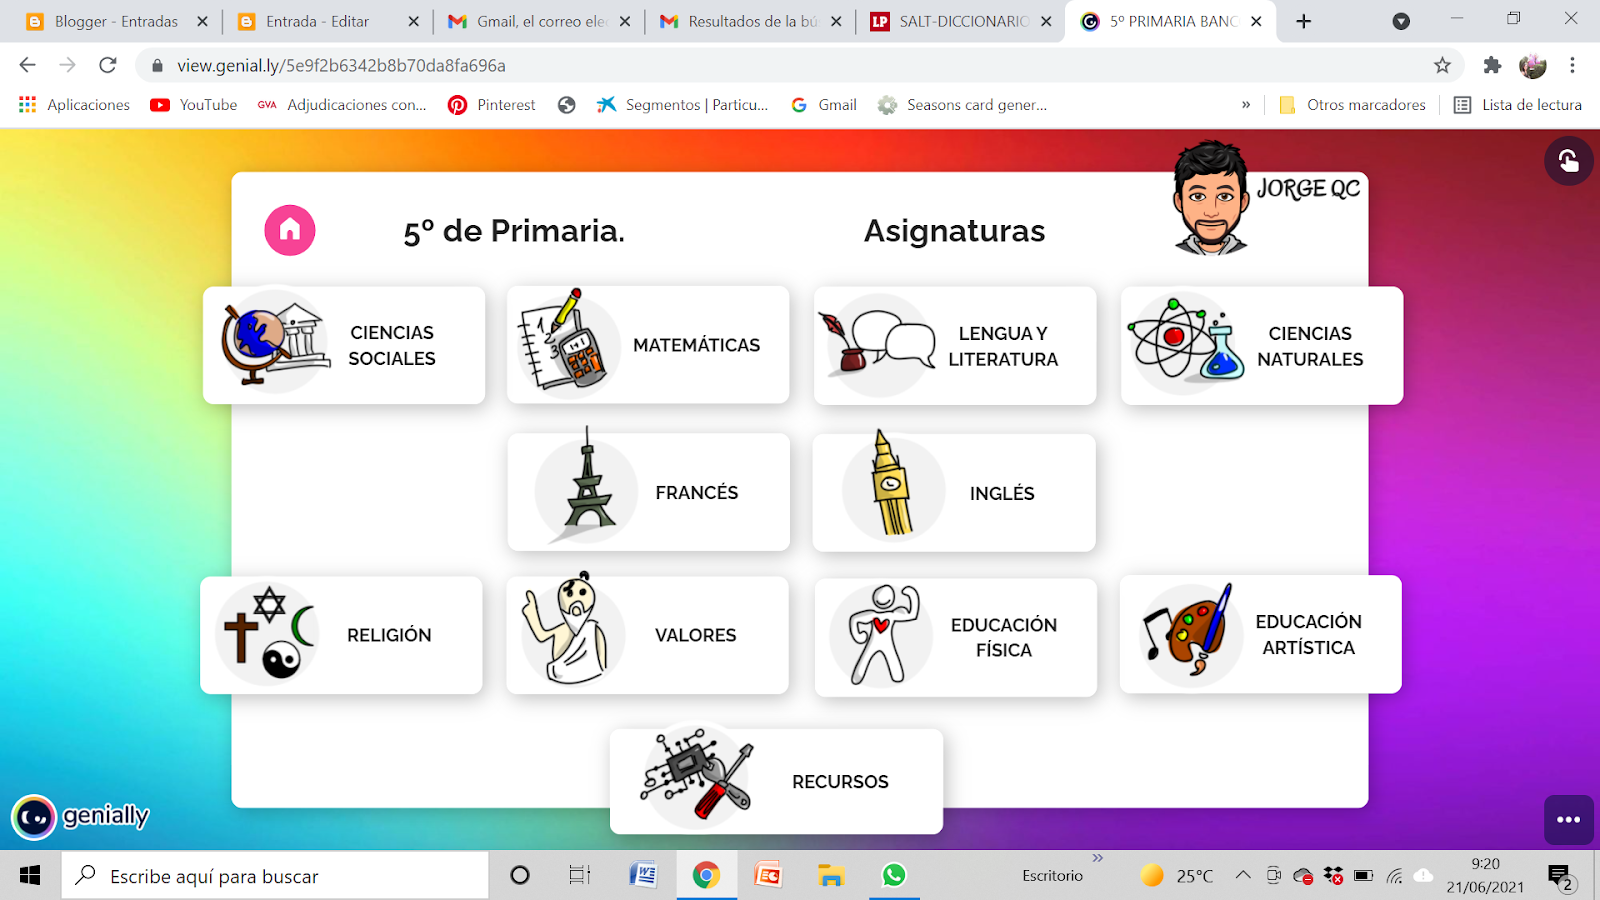Screen dimensions: 1600x900
Task: Click the Windows search box
Action: [x=276, y=876]
